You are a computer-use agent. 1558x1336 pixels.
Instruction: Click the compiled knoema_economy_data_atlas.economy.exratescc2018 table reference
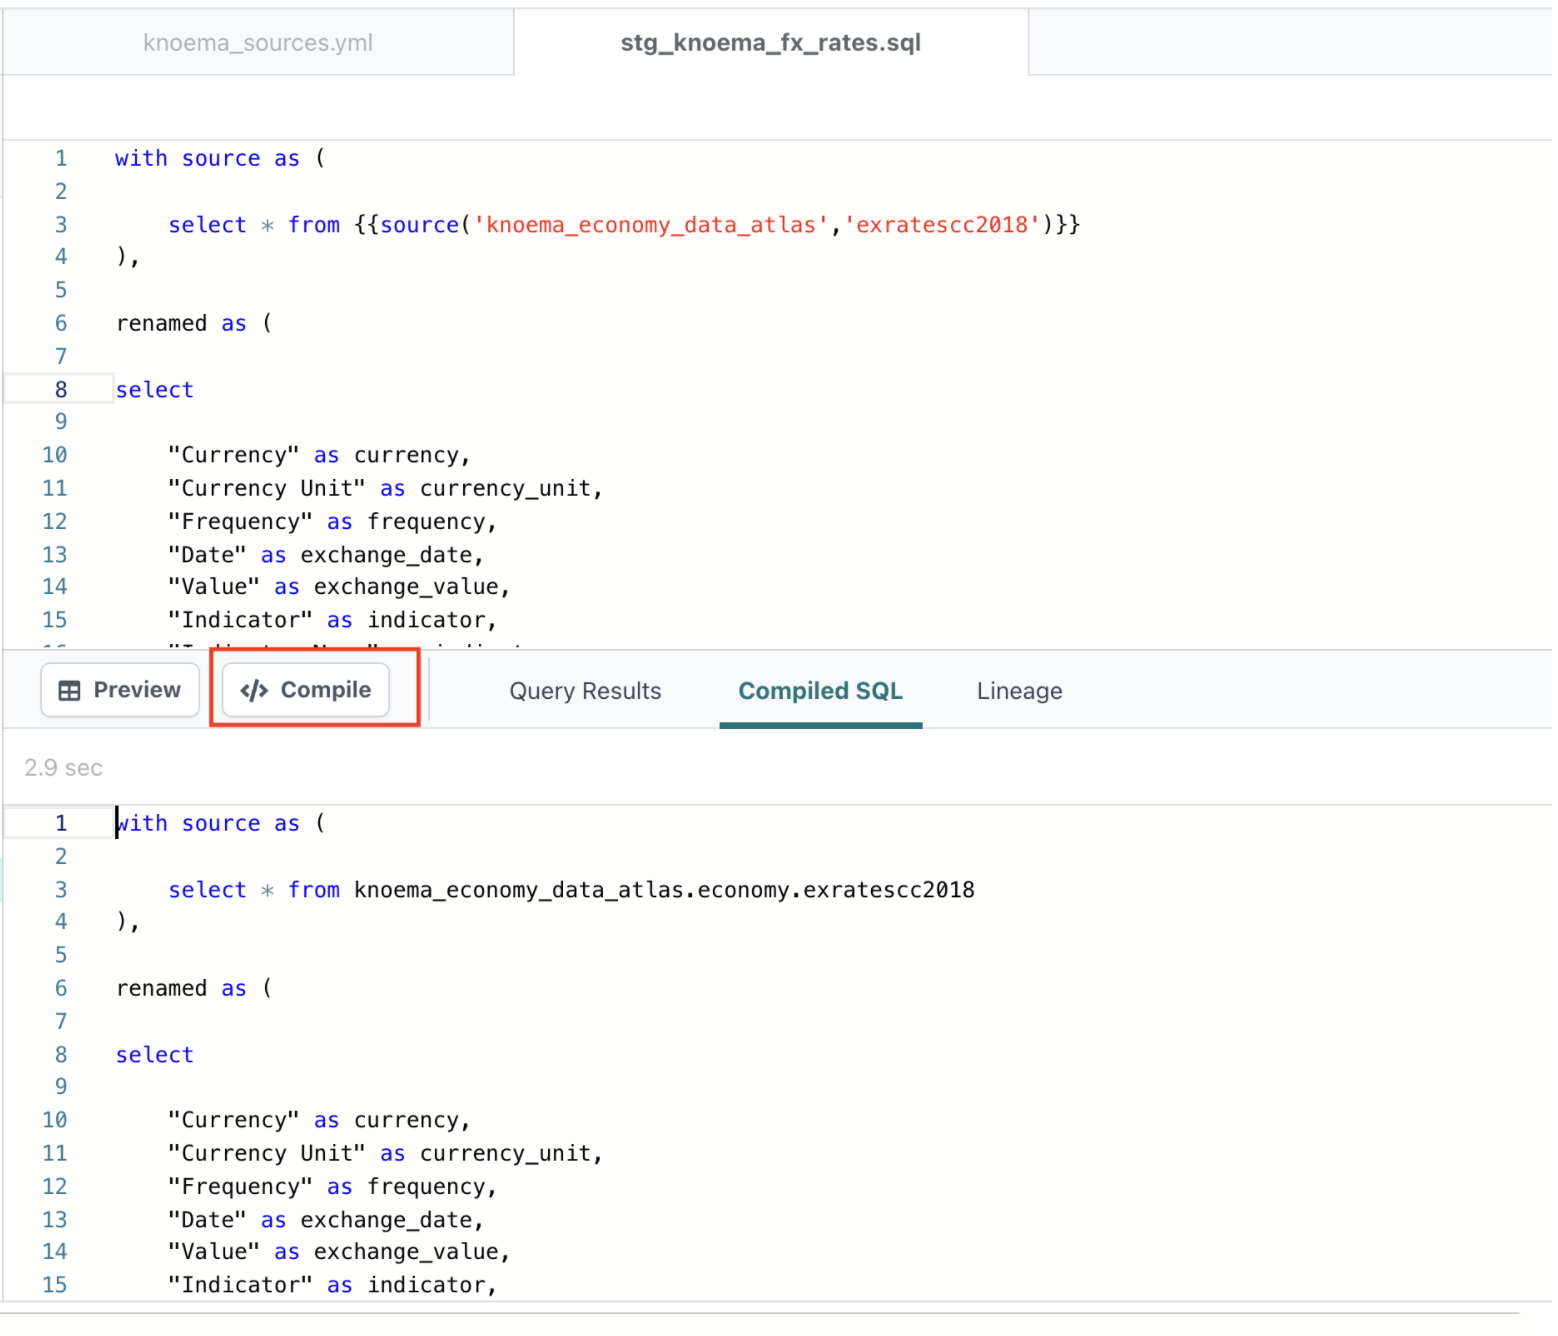pos(664,890)
